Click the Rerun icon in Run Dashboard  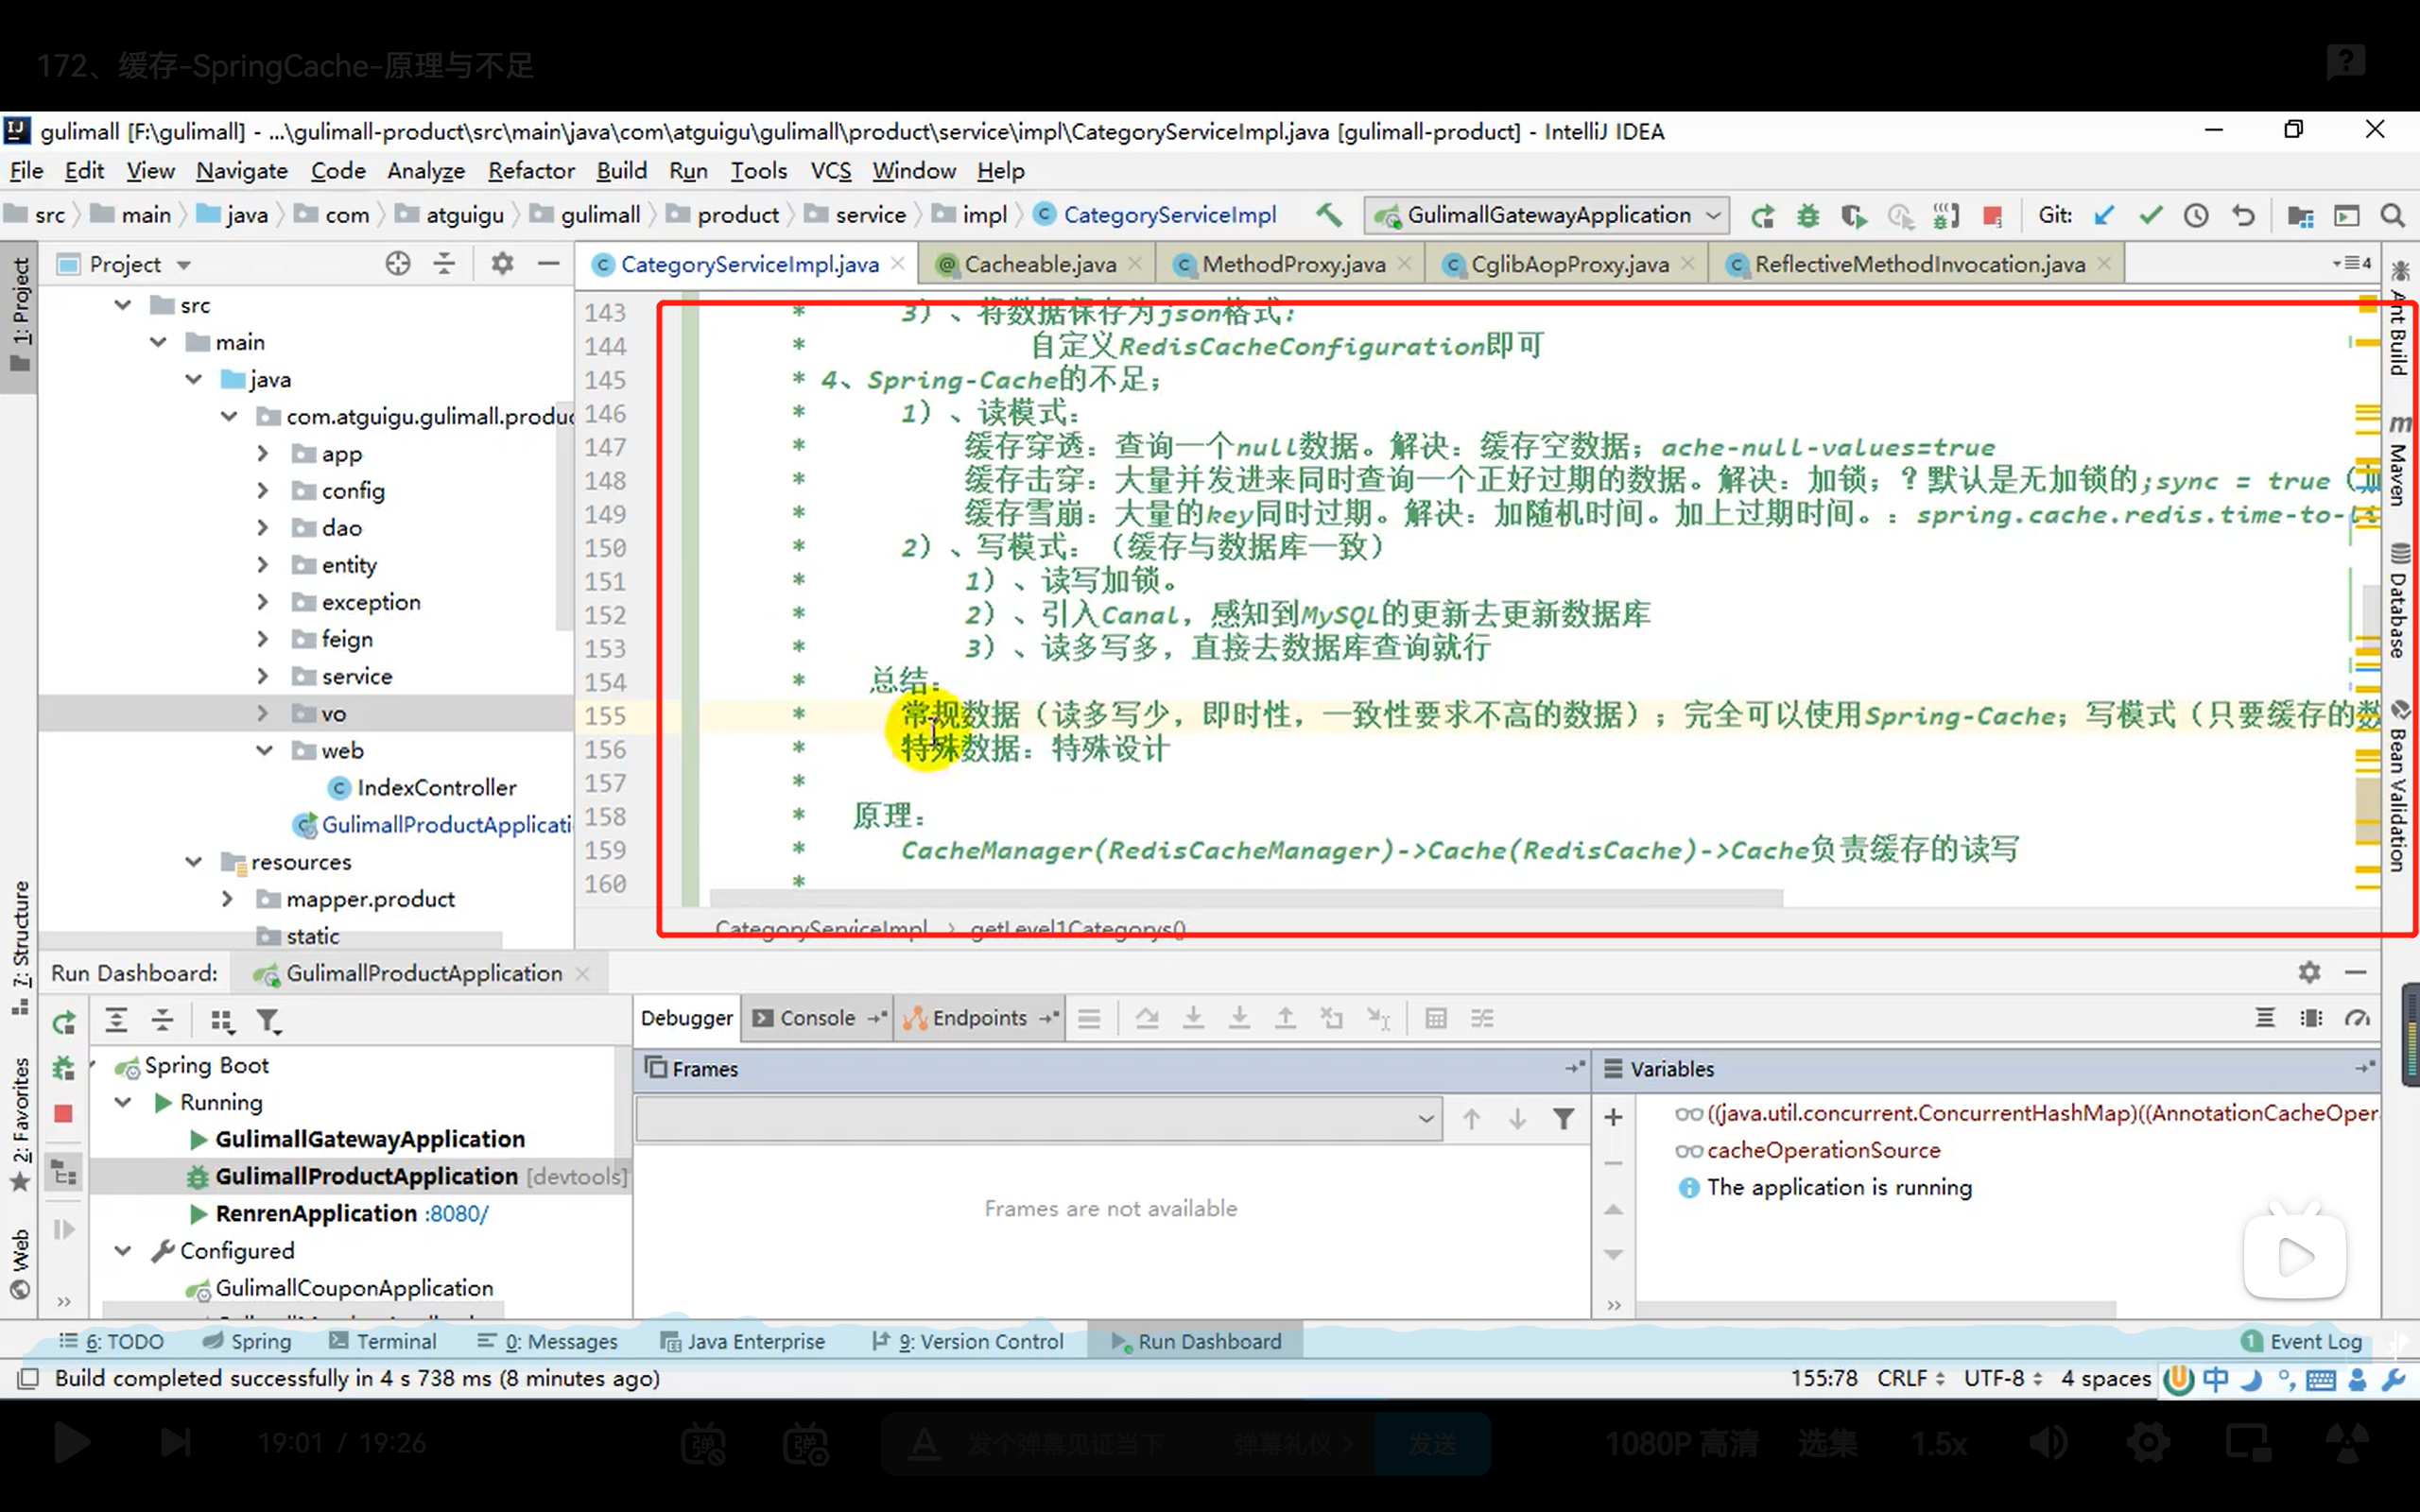pyautogui.click(x=64, y=1021)
